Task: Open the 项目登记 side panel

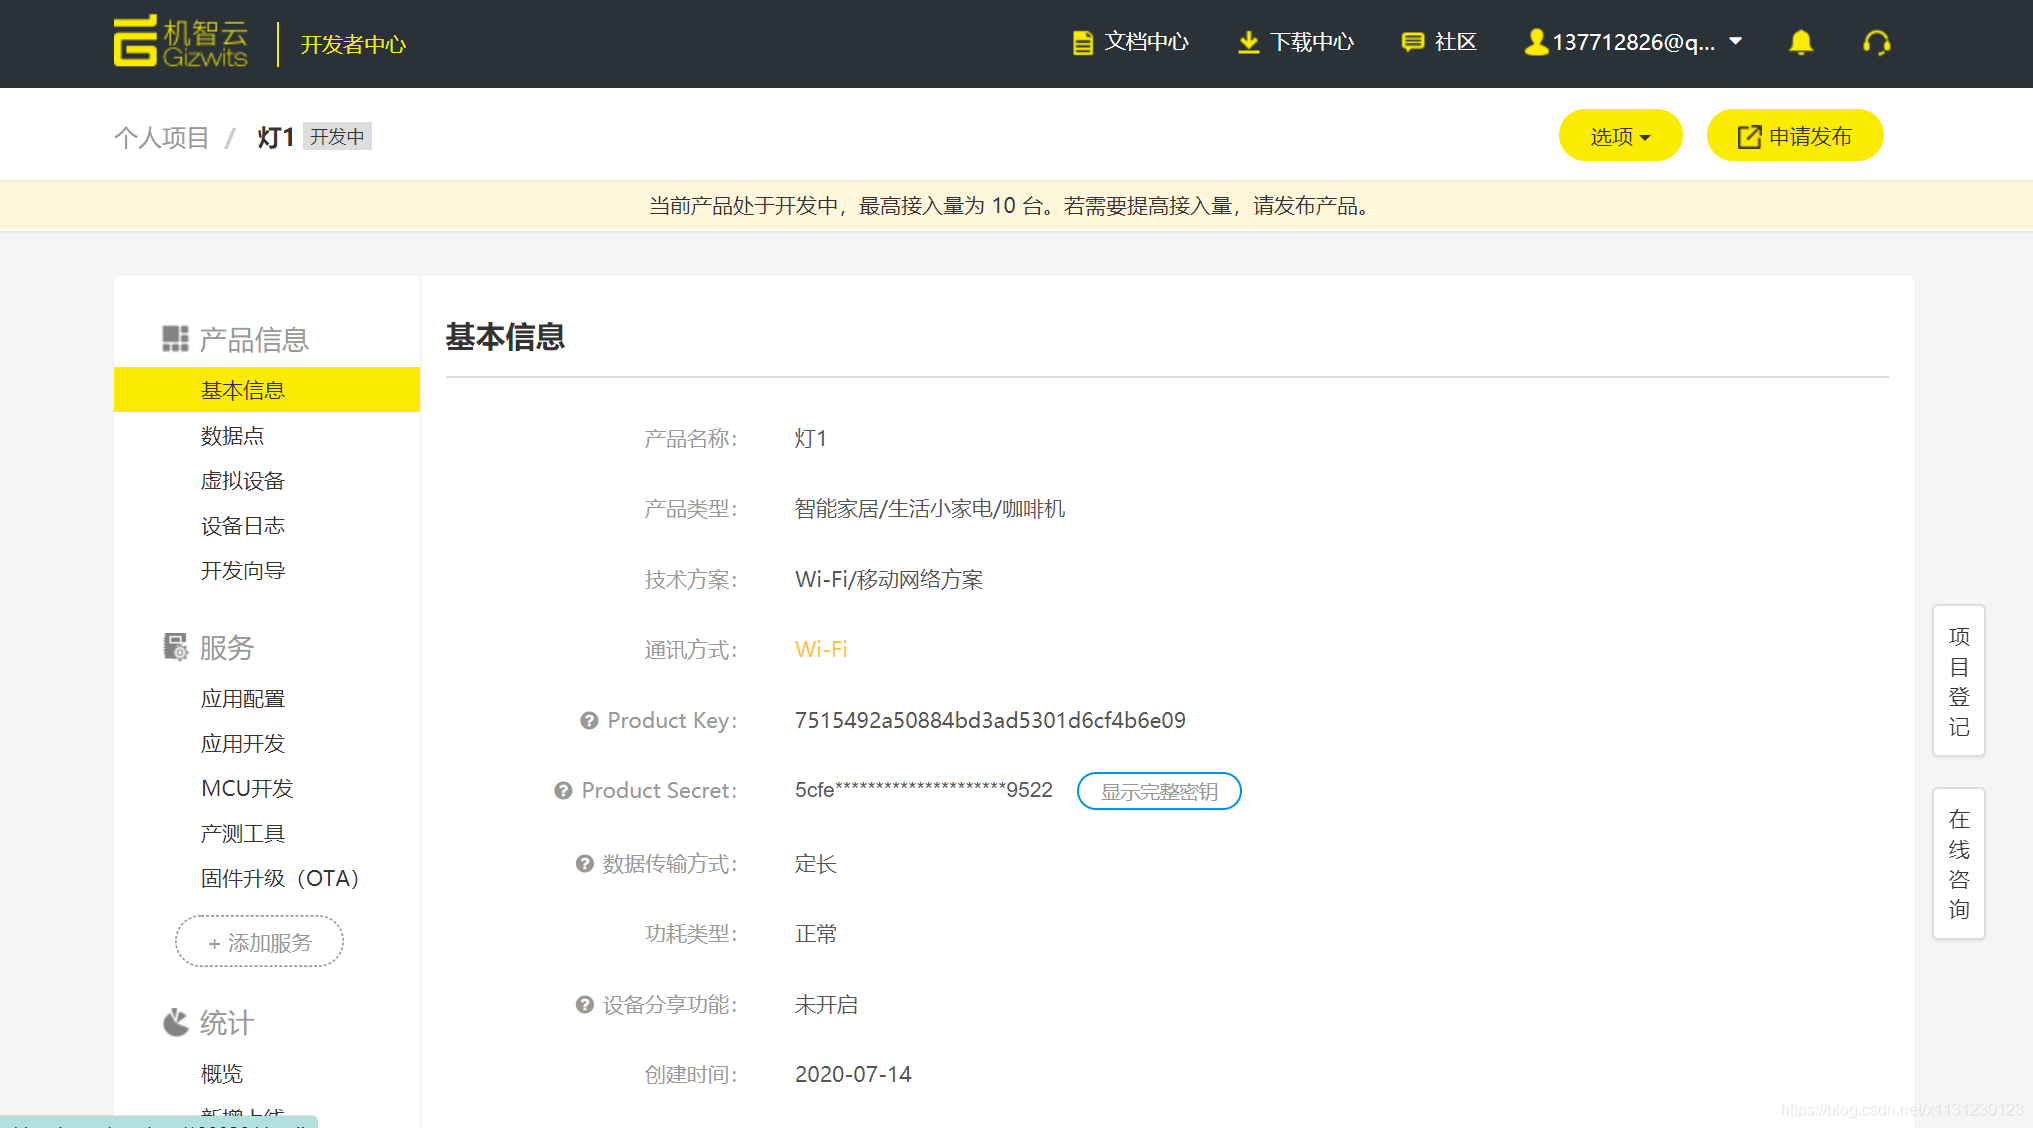Action: pyautogui.click(x=1958, y=681)
